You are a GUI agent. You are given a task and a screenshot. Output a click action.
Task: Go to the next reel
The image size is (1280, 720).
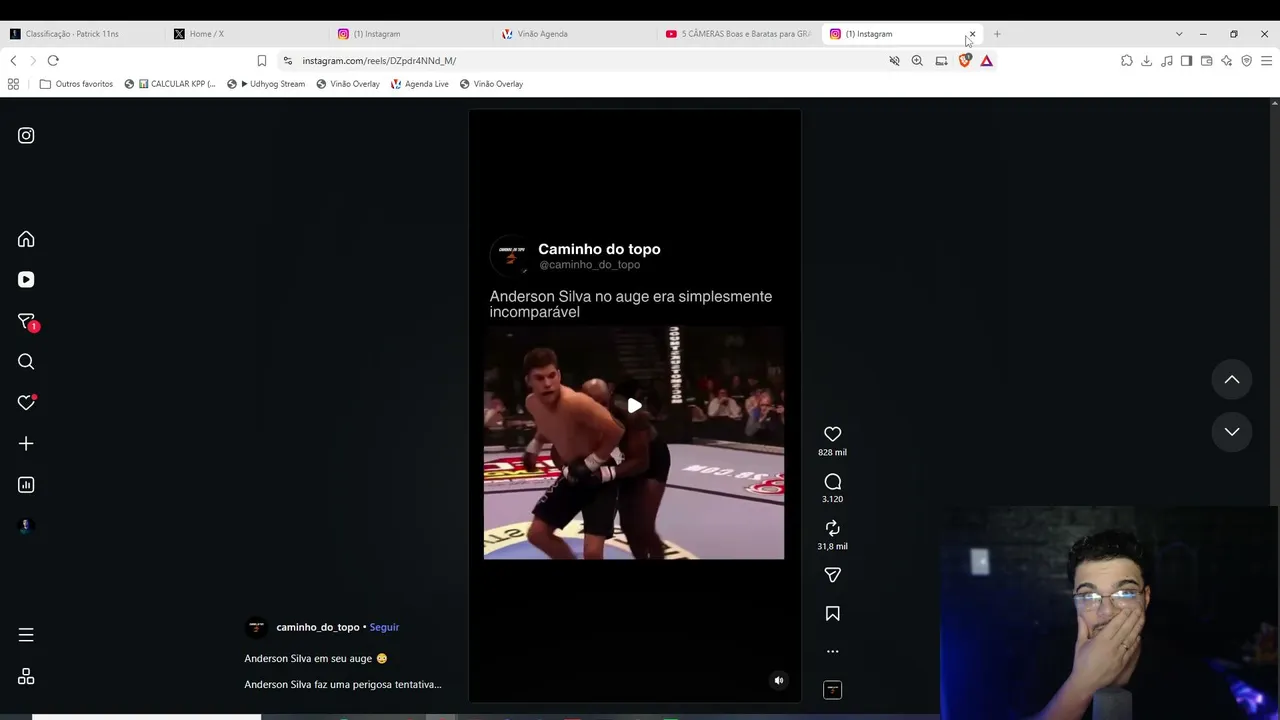[1232, 432]
